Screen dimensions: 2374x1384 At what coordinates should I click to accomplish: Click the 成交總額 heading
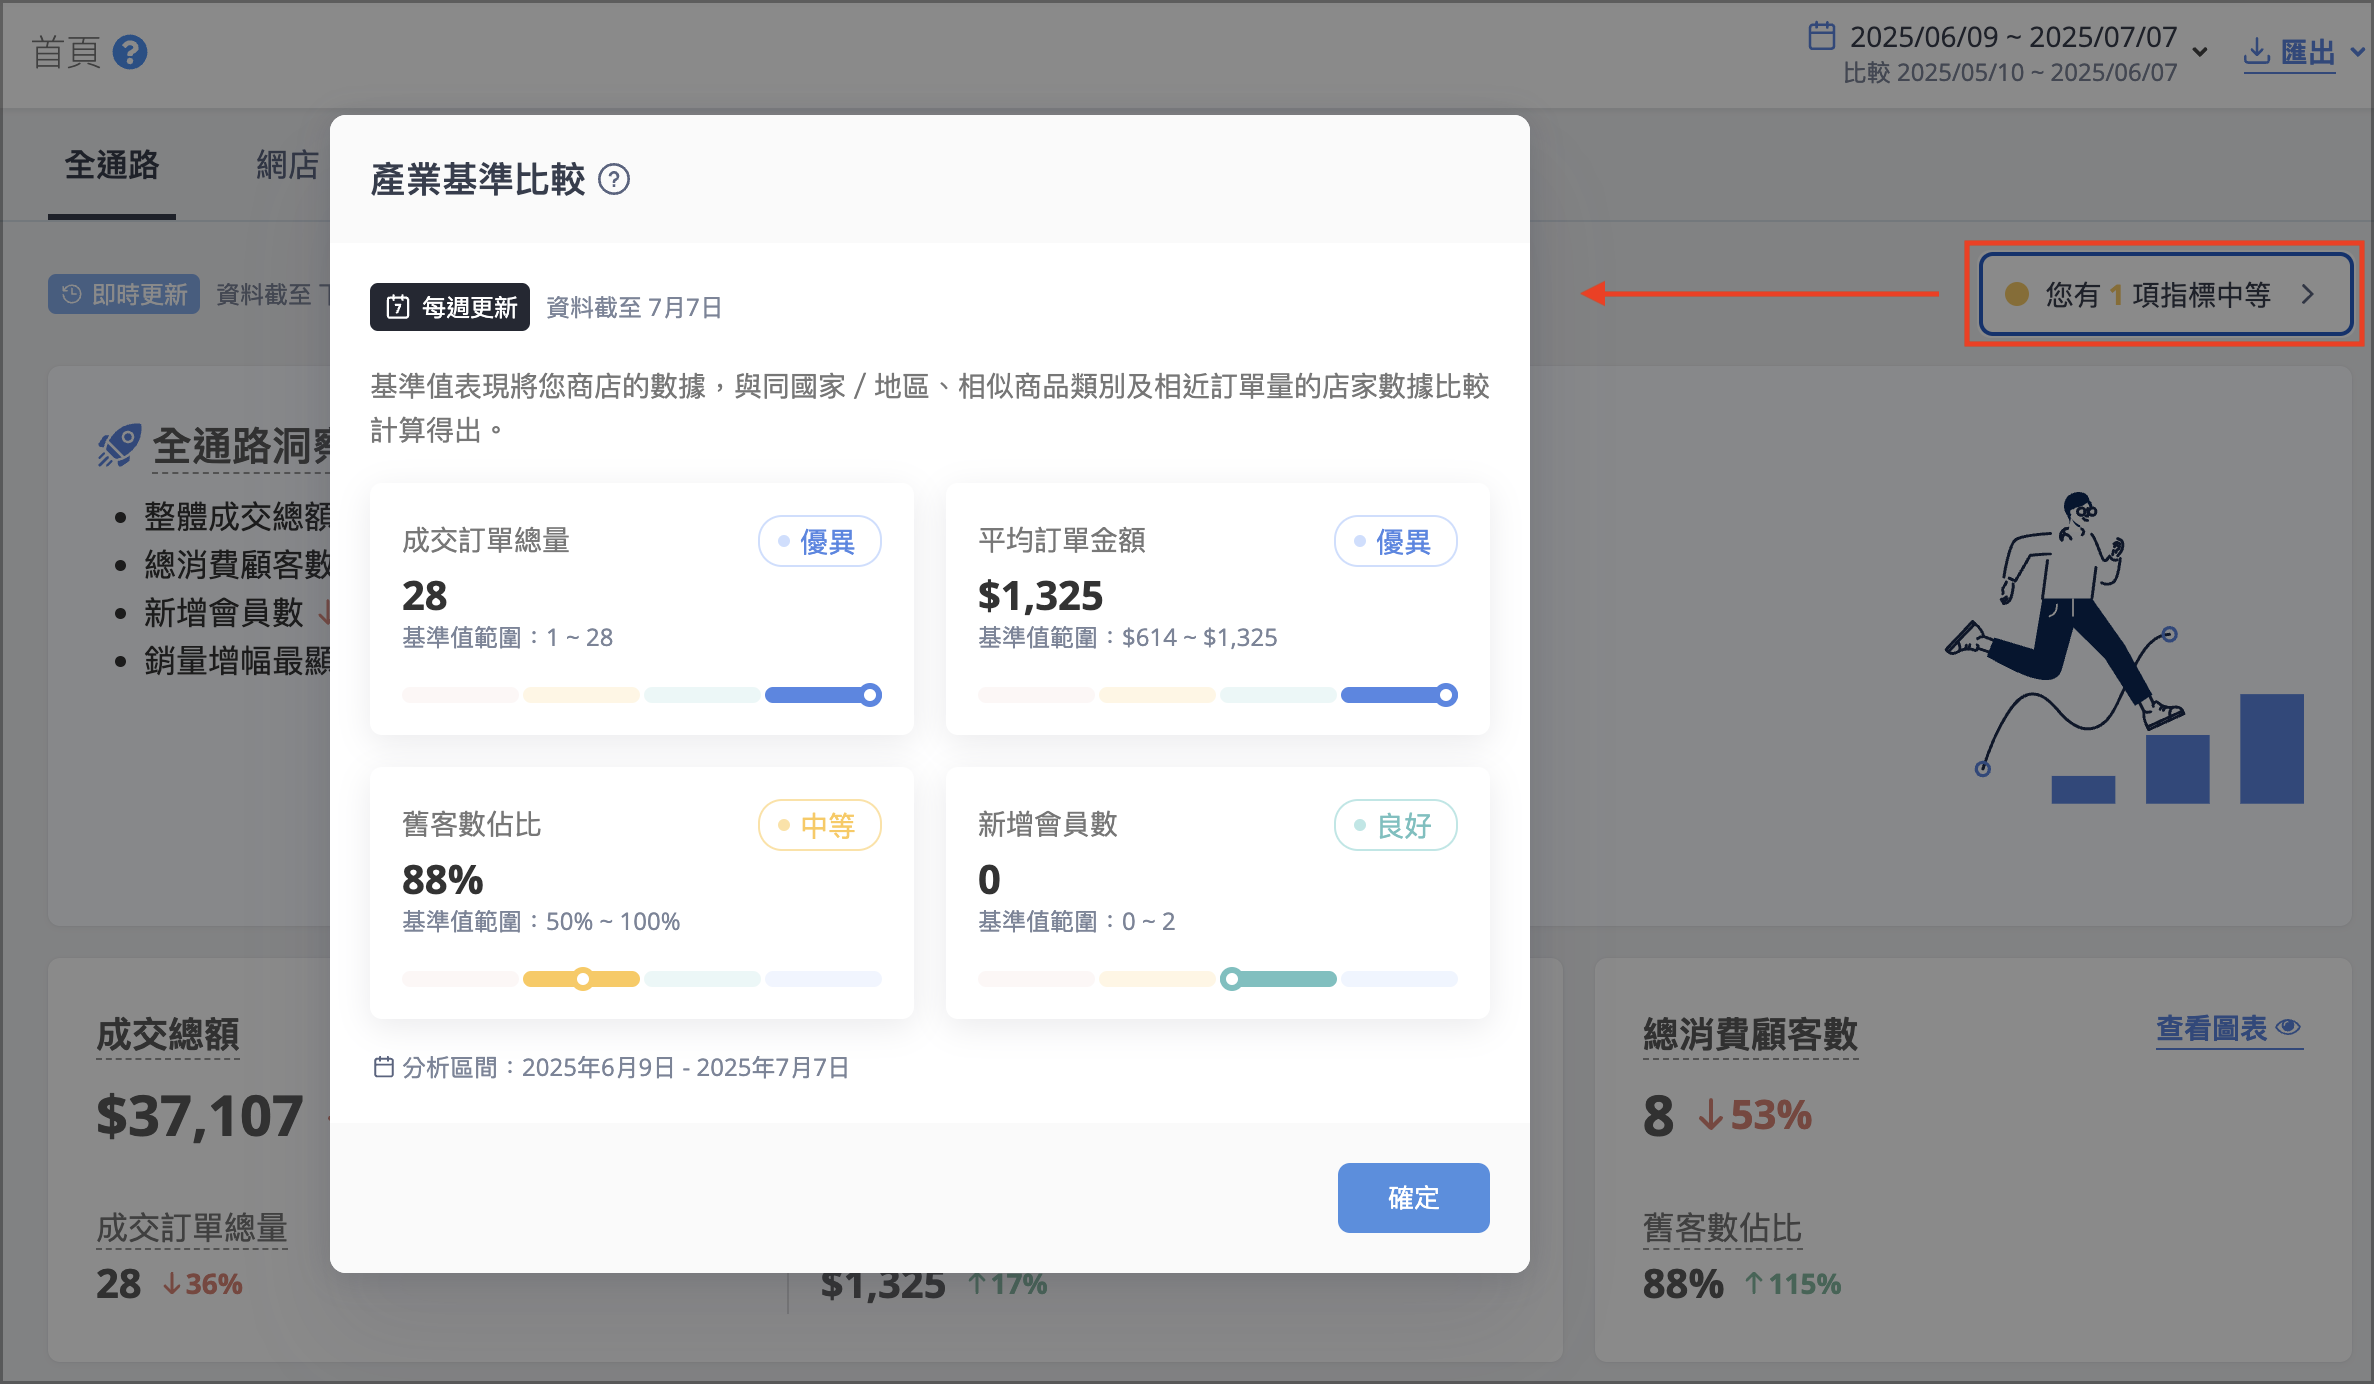click(168, 1034)
